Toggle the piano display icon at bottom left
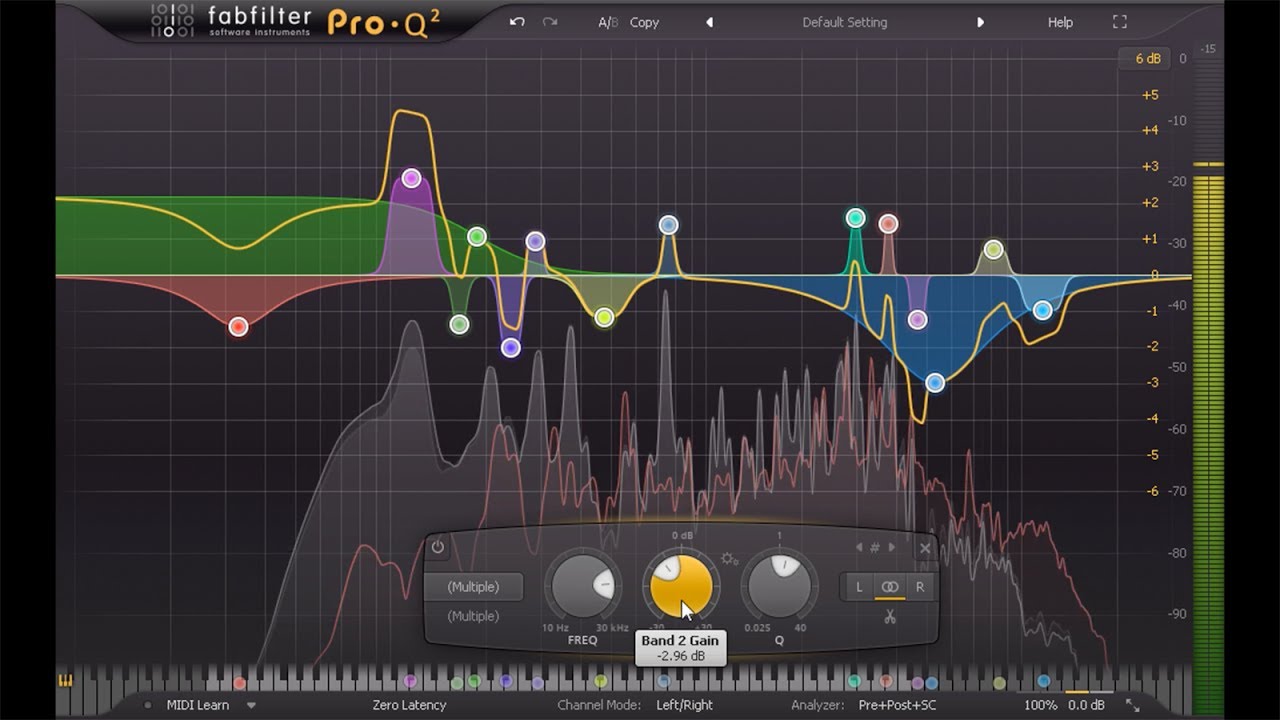 [x=67, y=681]
